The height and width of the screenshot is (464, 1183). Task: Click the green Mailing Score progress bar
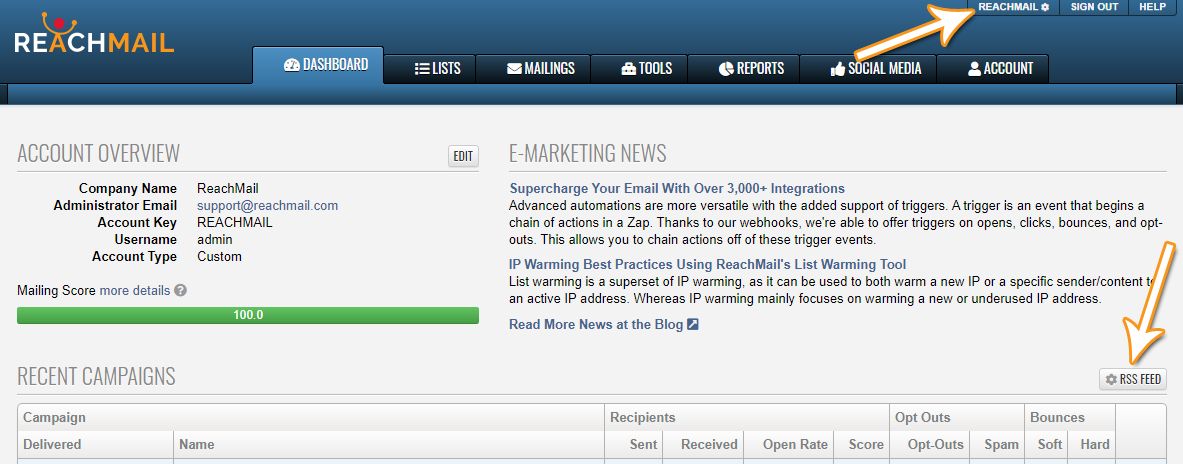(x=248, y=315)
